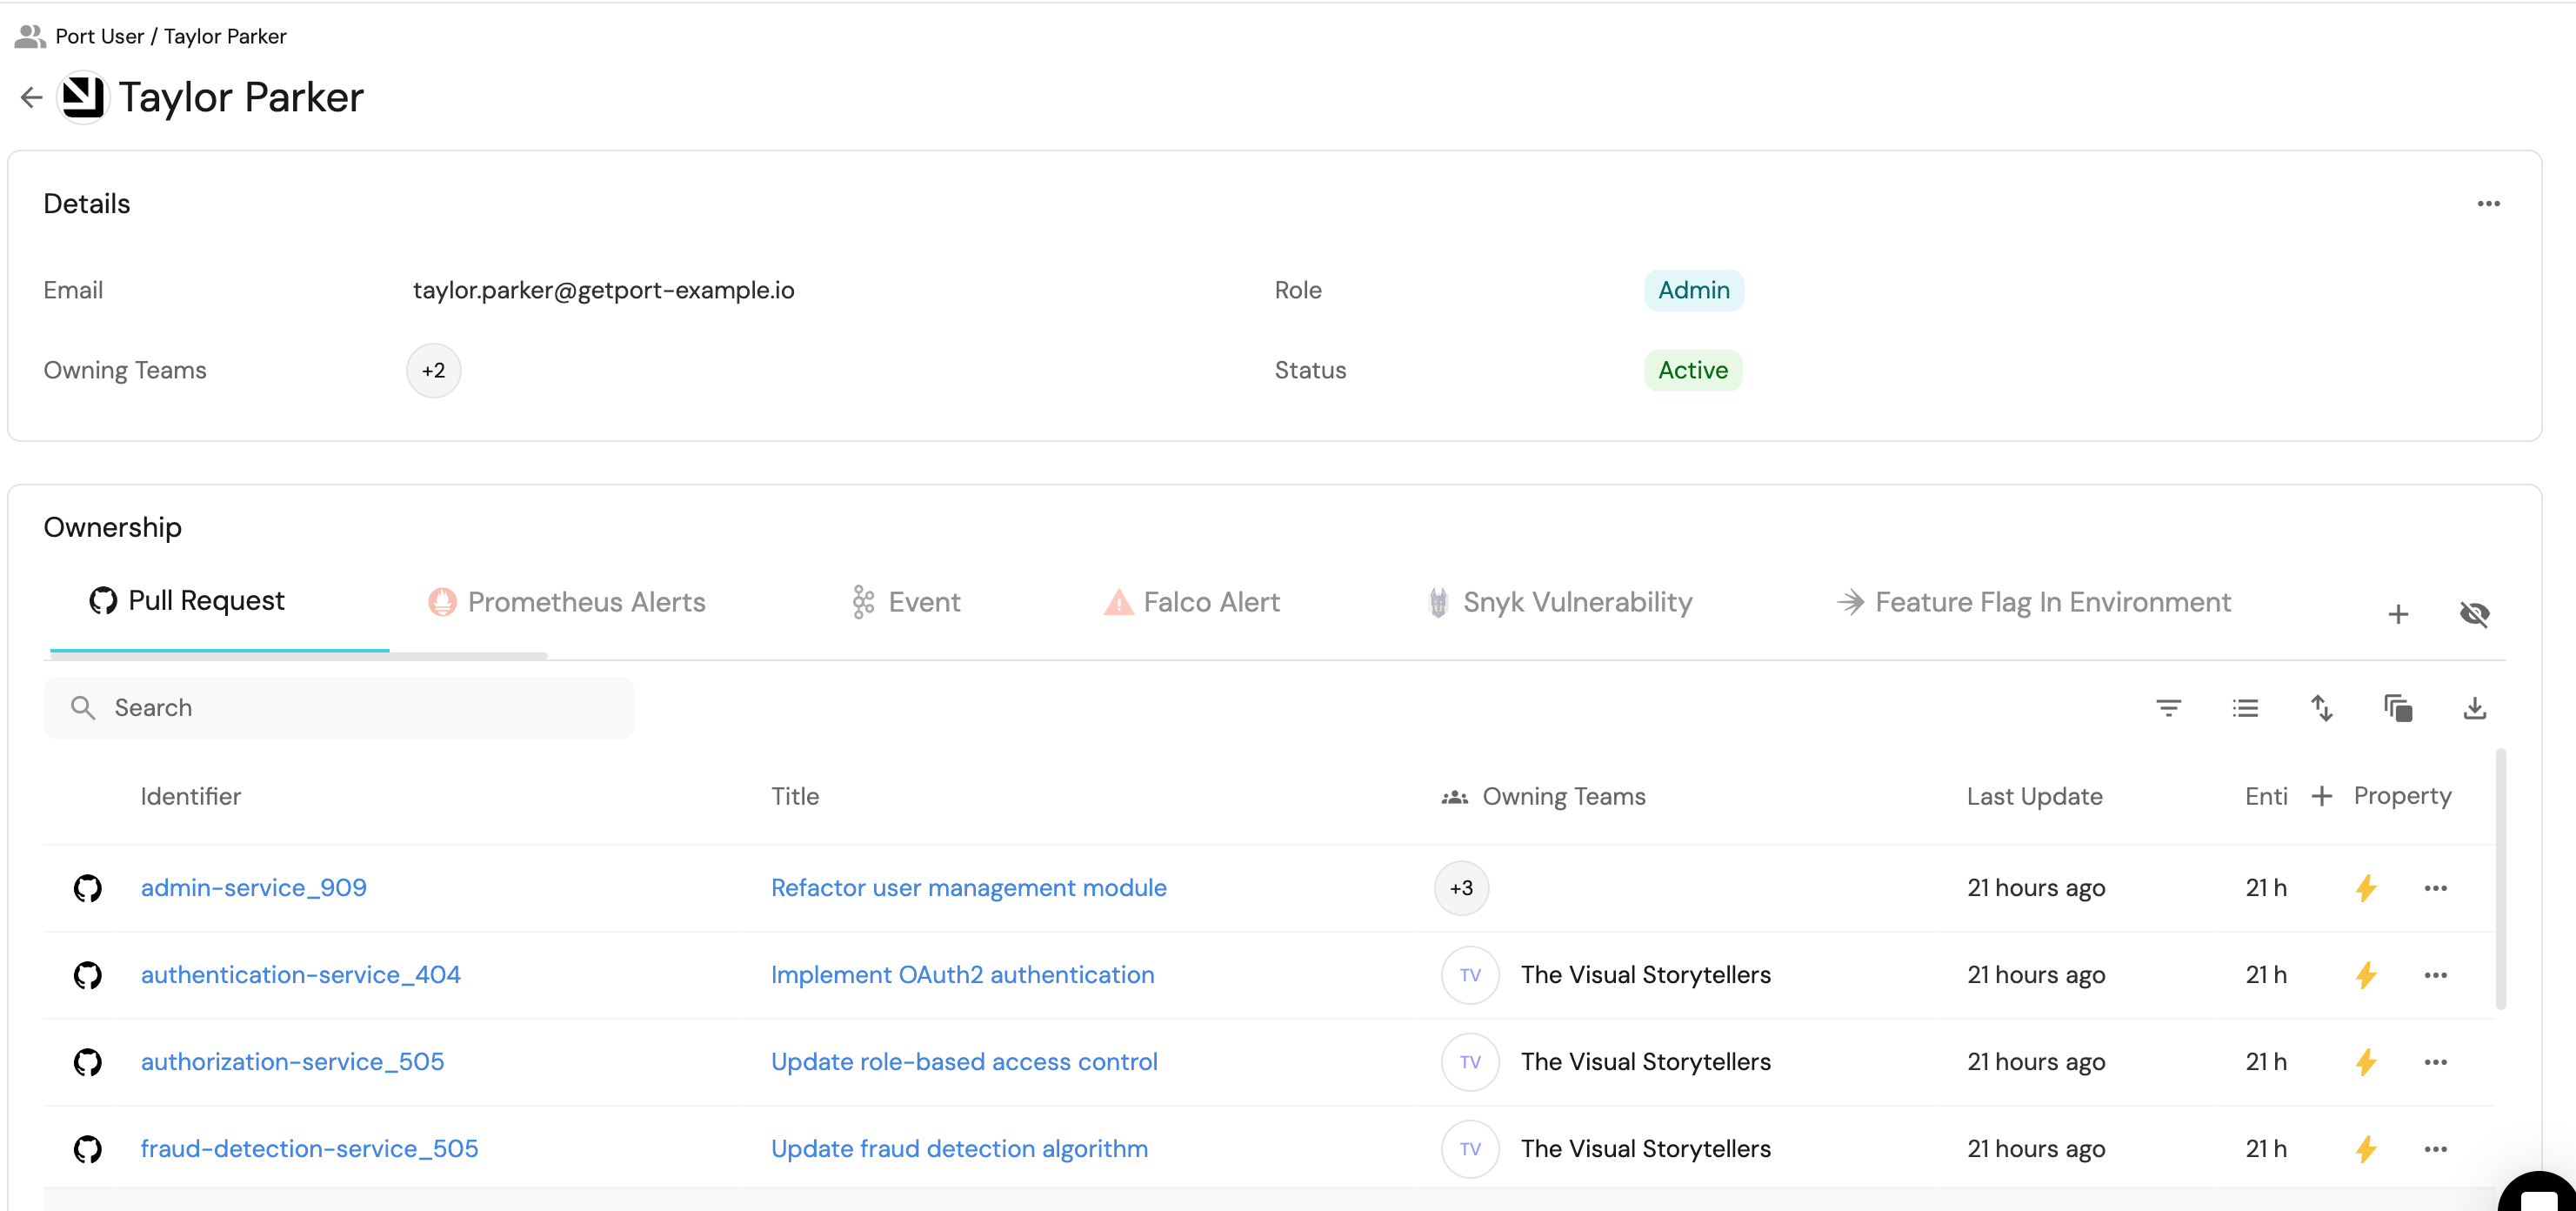Viewport: 2576px width, 1211px height.
Task: Toggle hidden tabs with crossed-eye icon
Action: [2474, 614]
